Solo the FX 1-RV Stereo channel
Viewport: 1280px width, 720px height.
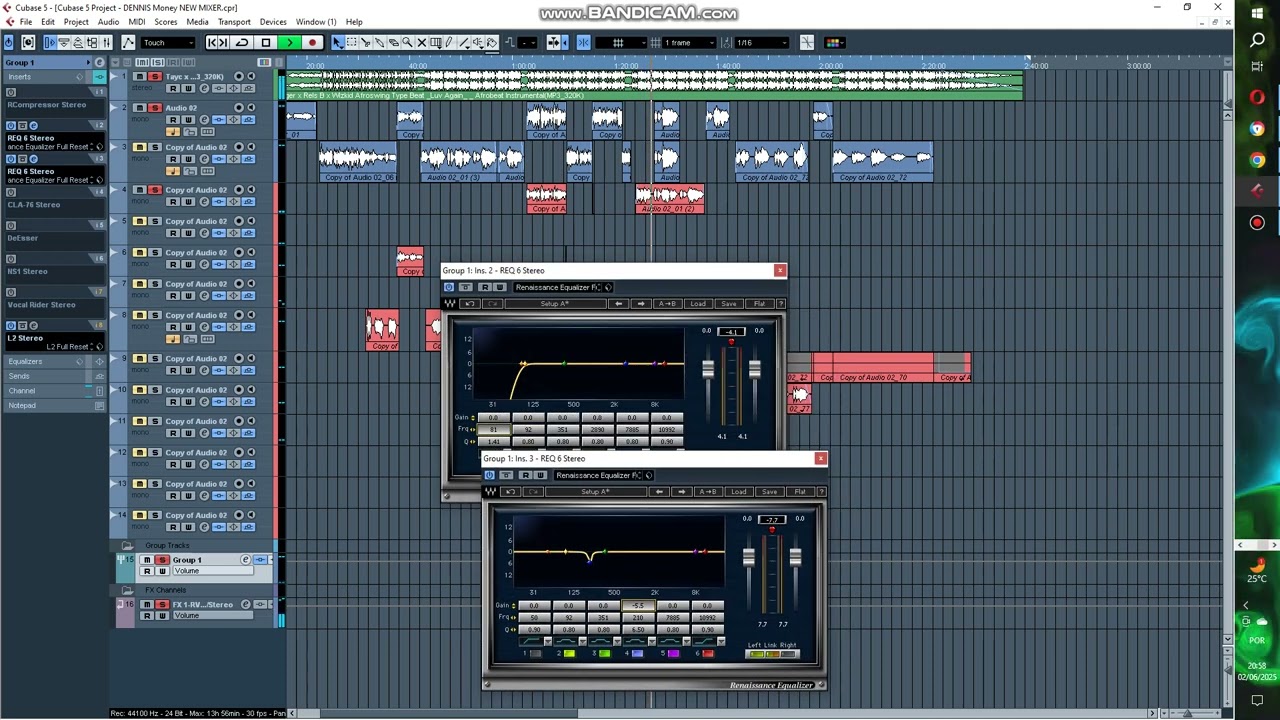point(162,605)
